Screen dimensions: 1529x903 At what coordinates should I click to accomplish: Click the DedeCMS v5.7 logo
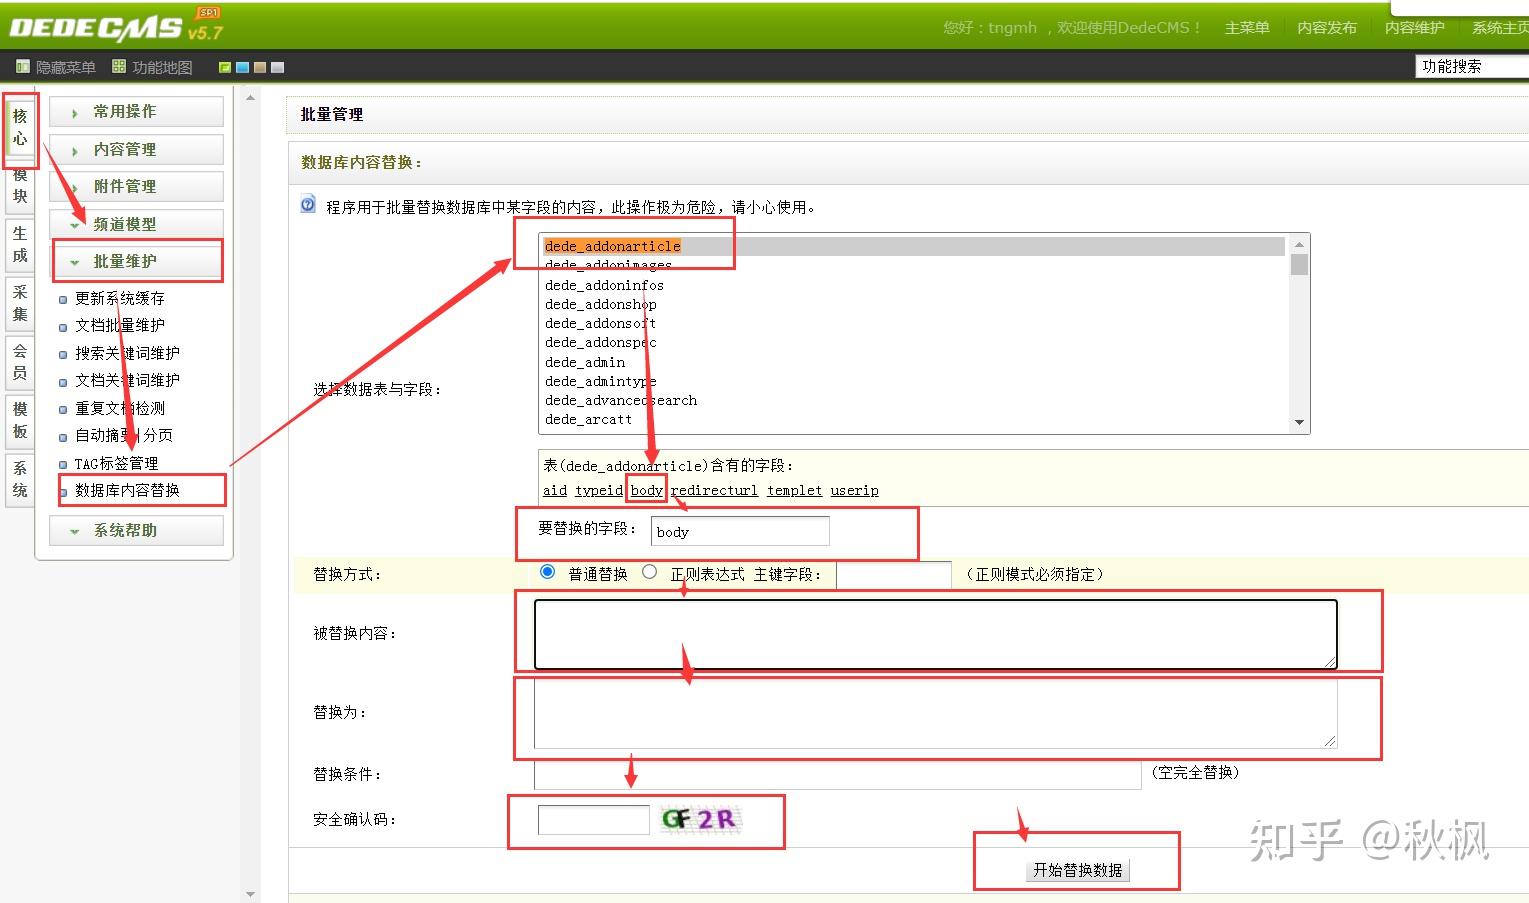coord(115,27)
